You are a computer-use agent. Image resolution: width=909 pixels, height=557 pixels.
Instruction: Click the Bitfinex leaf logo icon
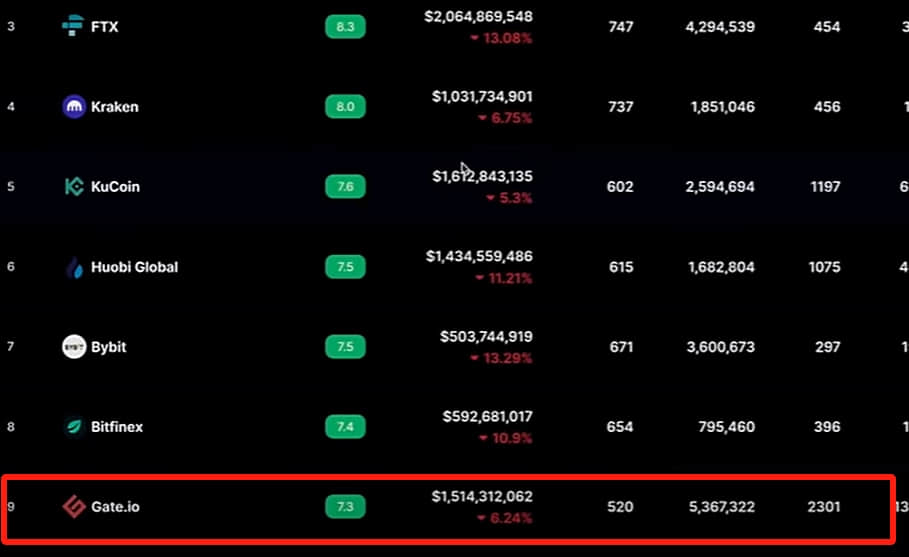click(74, 427)
